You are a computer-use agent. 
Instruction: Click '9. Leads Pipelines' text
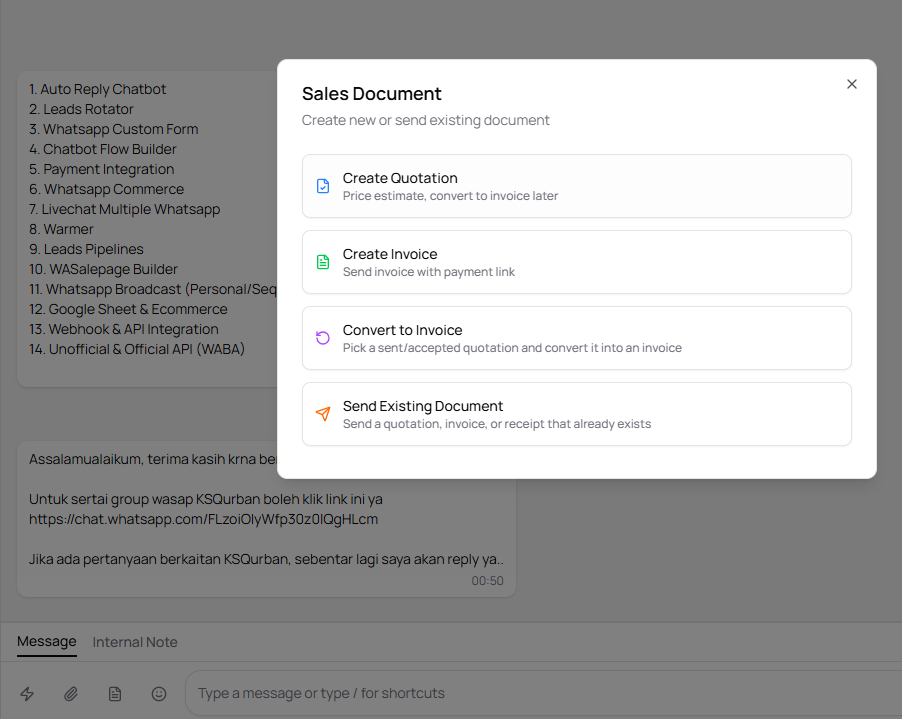point(86,249)
